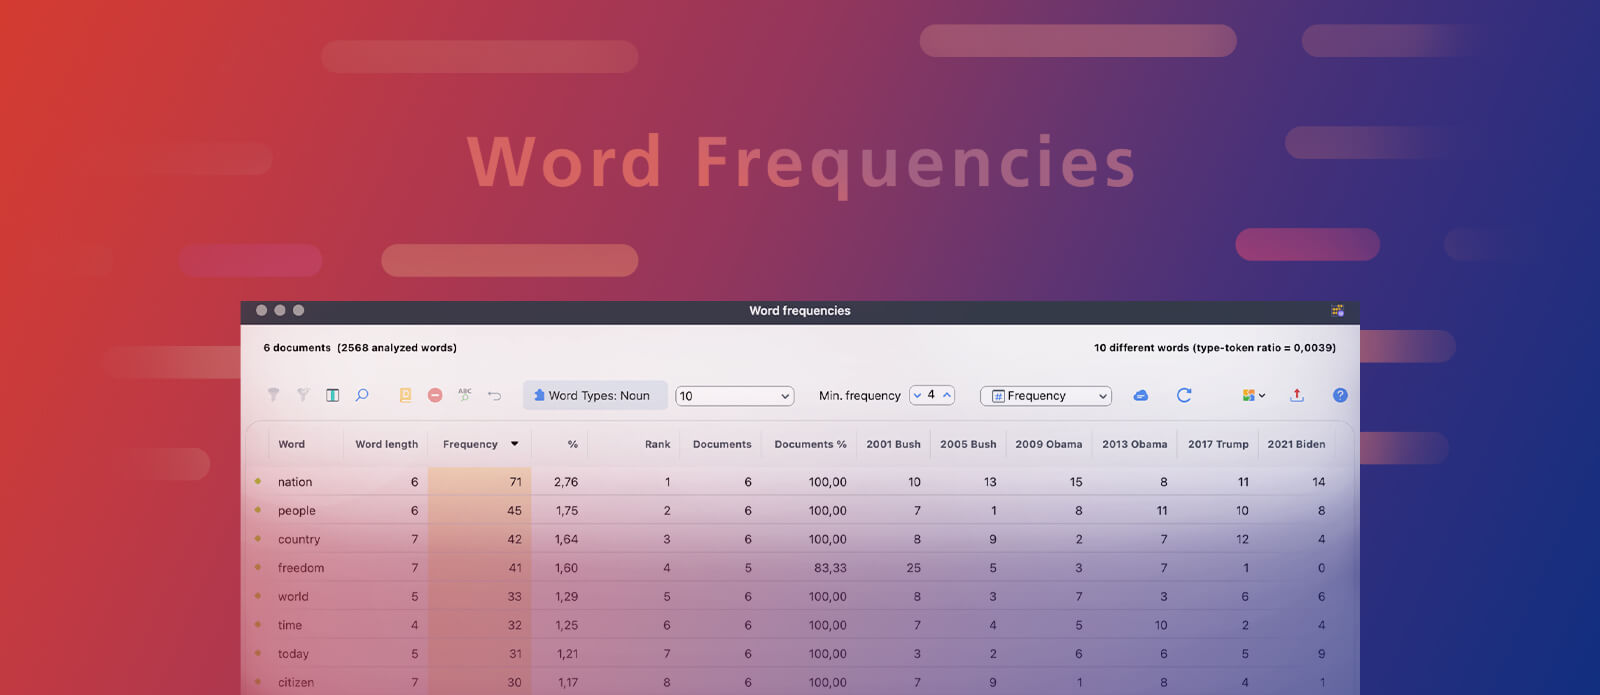1600x695 pixels.
Task: Select the freedom row in the table
Action: 301,568
